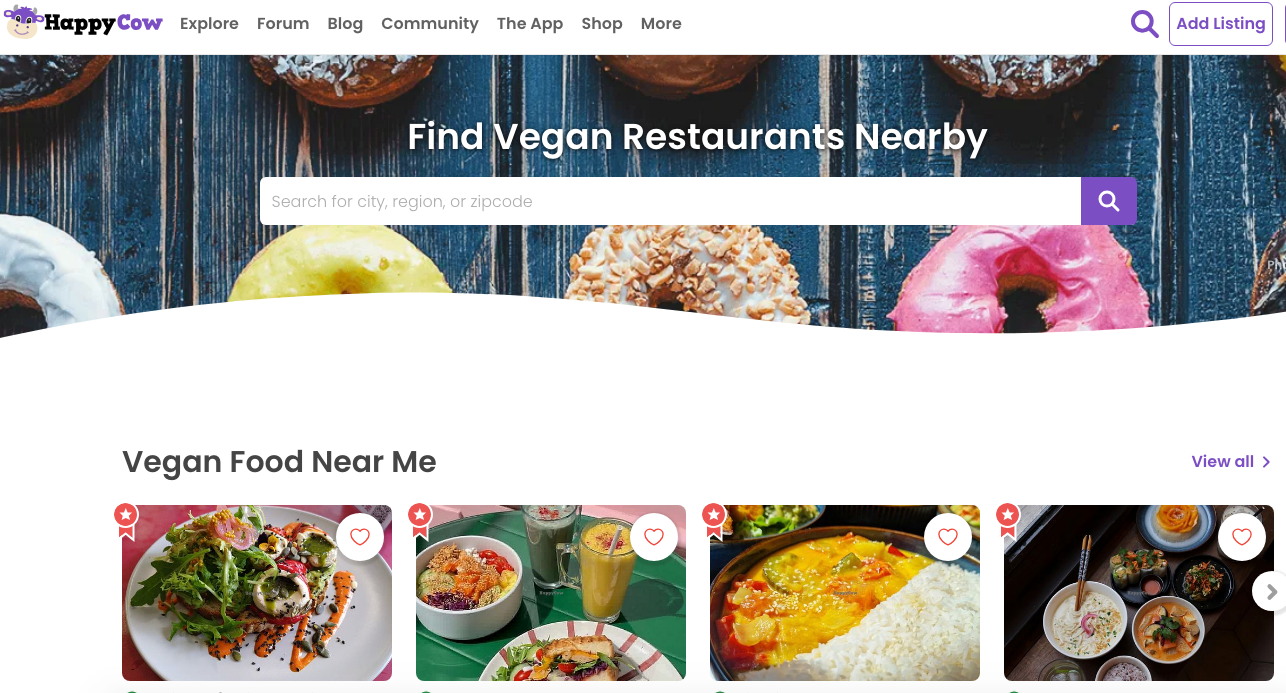Go to the Forum page

click(x=283, y=23)
